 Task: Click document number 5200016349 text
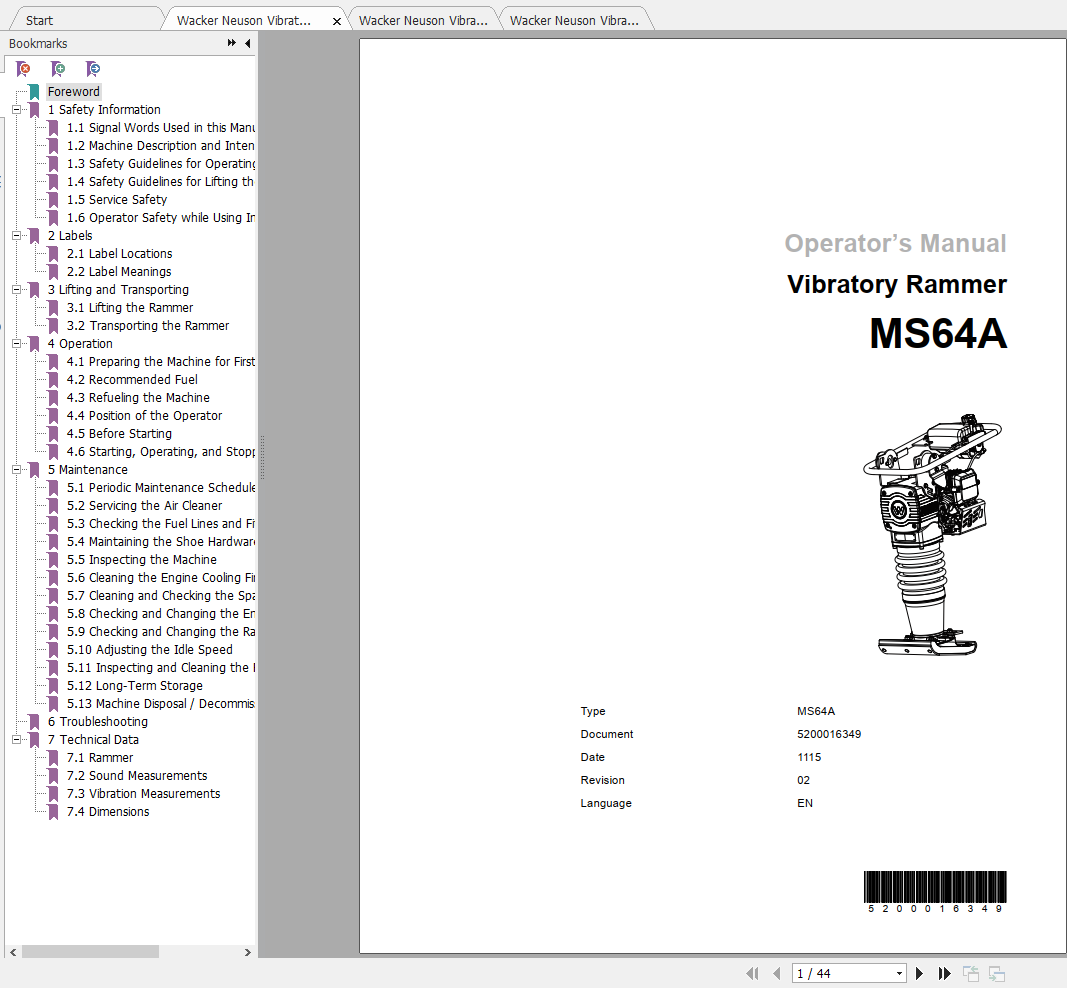[829, 734]
